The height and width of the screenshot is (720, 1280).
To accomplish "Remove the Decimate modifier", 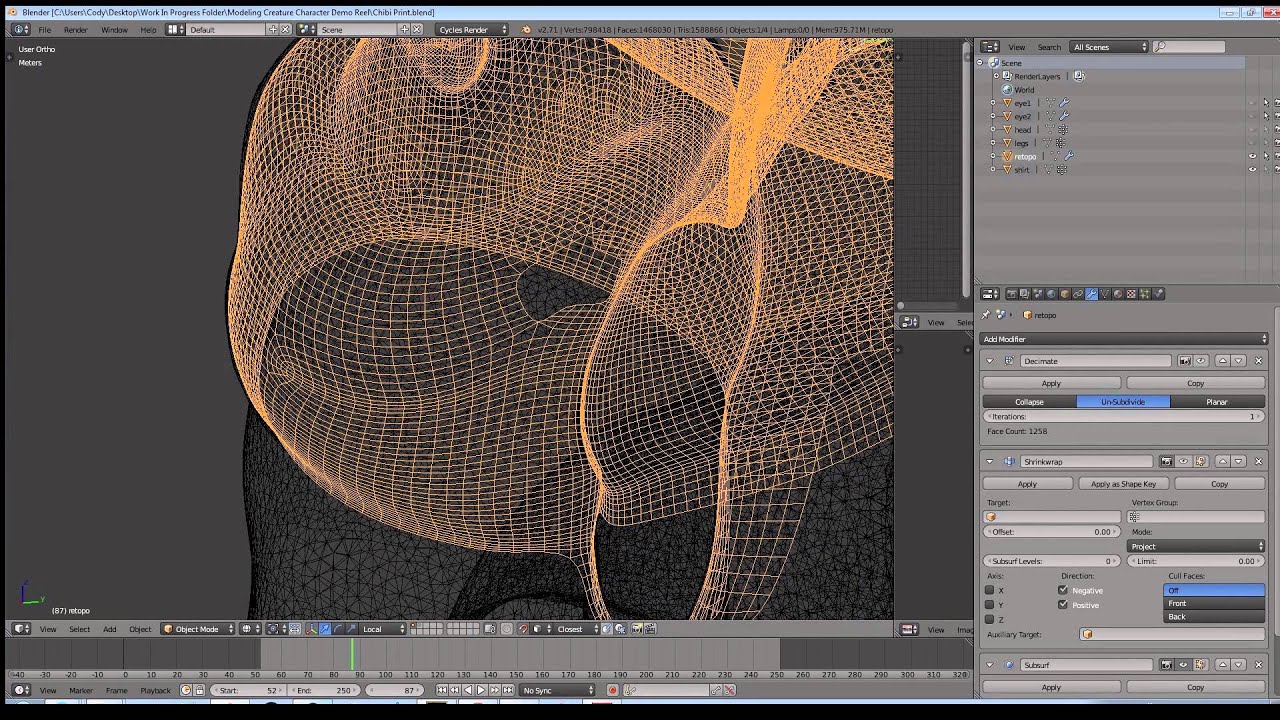I will coord(1258,361).
